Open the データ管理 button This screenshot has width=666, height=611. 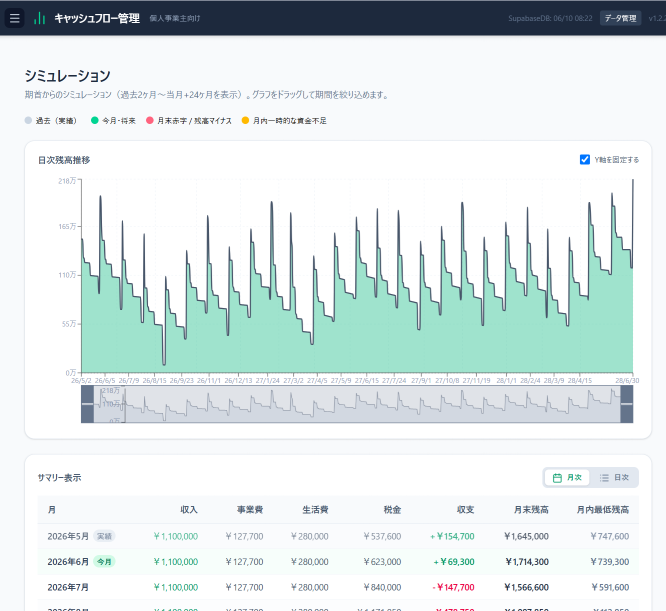click(620, 18)
